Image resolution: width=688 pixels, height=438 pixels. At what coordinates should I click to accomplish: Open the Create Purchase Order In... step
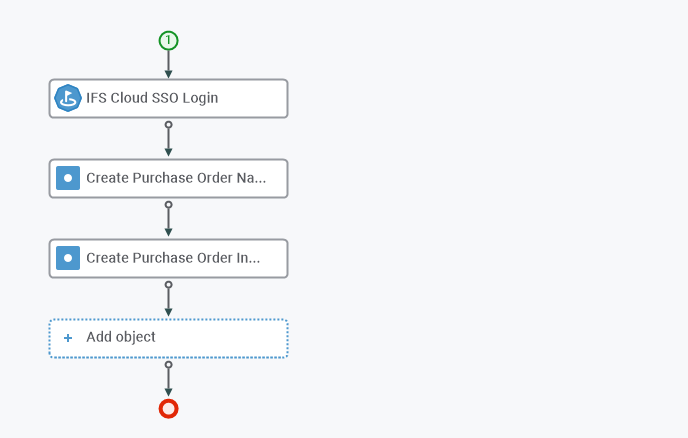click(x=168, y=258)
